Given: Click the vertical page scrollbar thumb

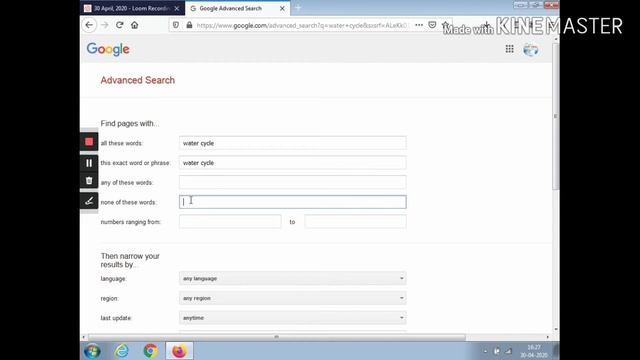Looking at the screenshot, I should point(556,116).
